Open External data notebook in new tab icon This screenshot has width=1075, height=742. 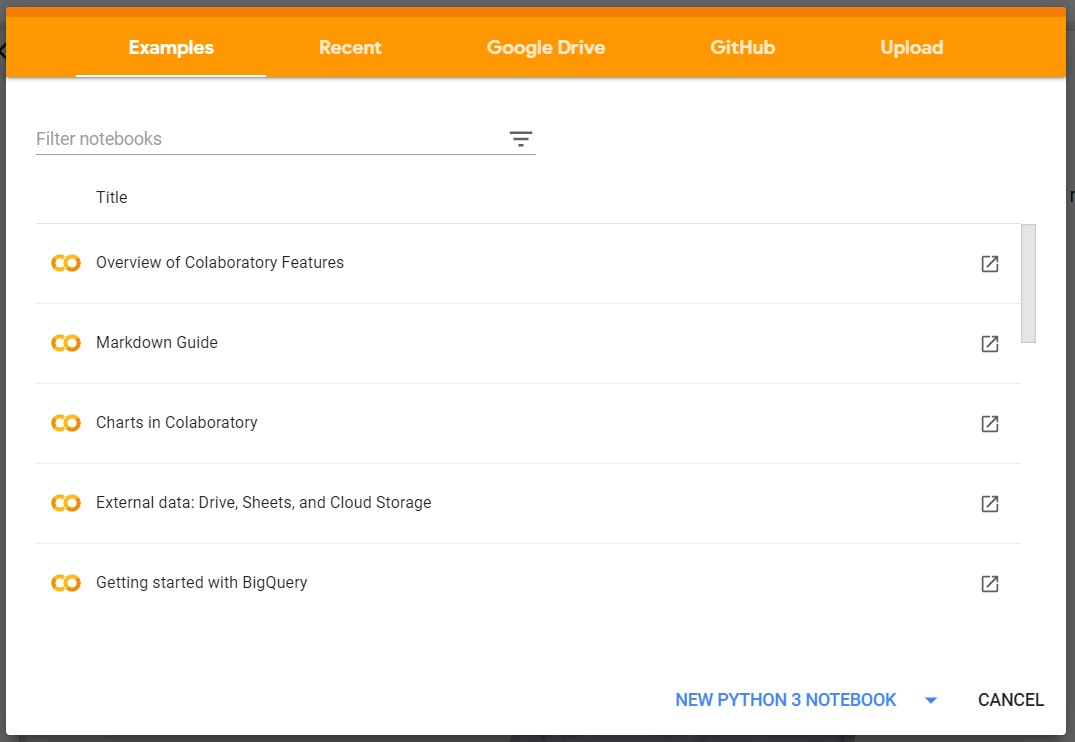(989, 504)
